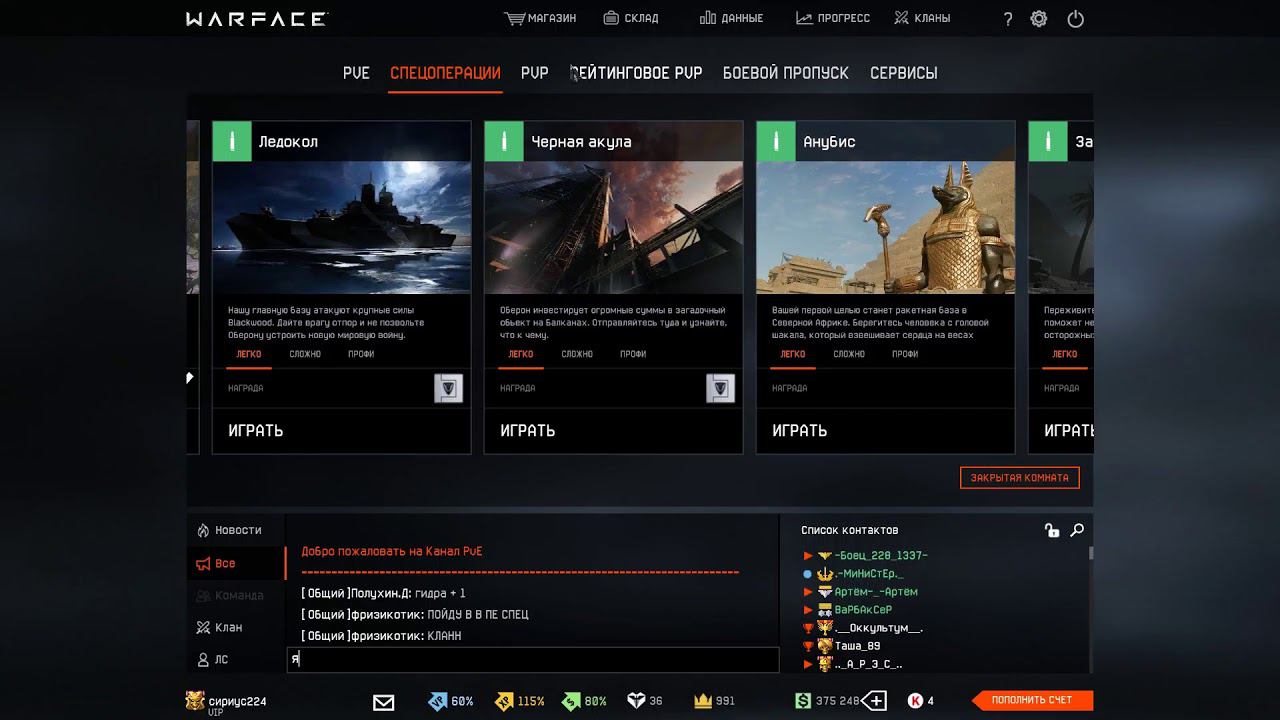Select contact ВаРБАкСеР
Image resolution: width=1280 pixels, height=720 pixels.
(863, 609)
